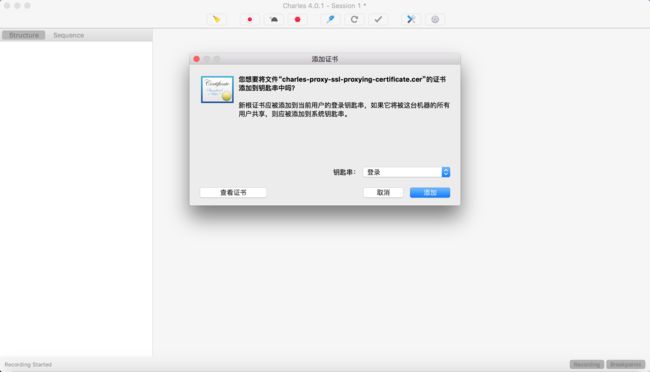Image resolution: width=650 pixels, height=372 pixels.
Task: Click the Recording Started status text
Action: [28, 365]
